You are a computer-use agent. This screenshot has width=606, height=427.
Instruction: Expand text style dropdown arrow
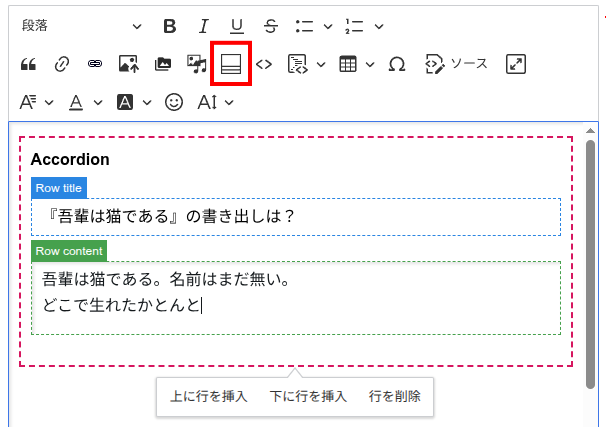pos(49,103)
